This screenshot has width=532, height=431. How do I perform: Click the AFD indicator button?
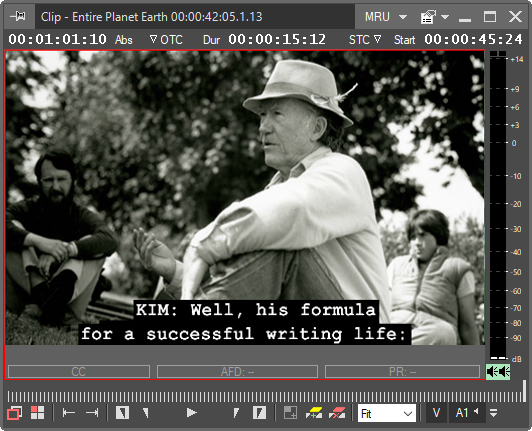pos(237,372)
